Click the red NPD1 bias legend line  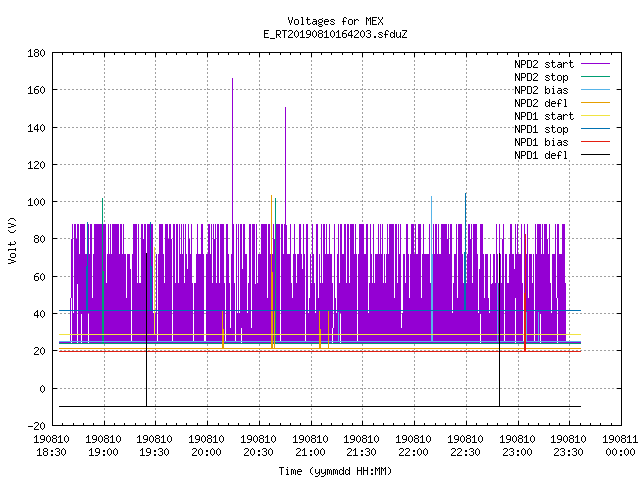(595, 142)
